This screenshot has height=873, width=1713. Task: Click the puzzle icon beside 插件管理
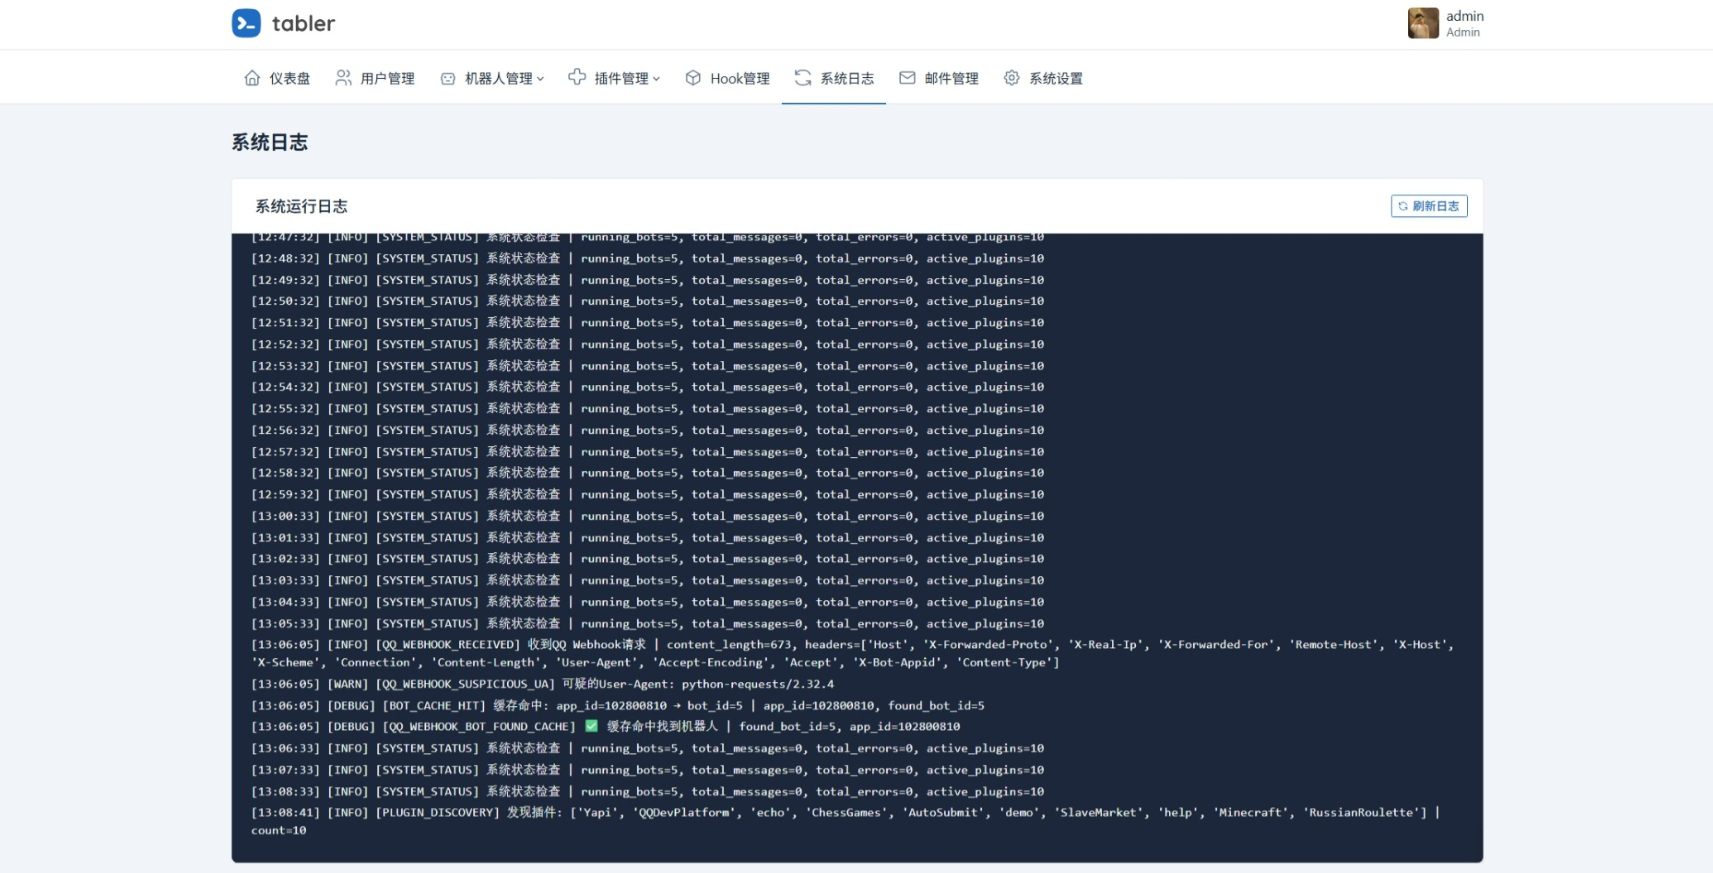tap(577, 77)
